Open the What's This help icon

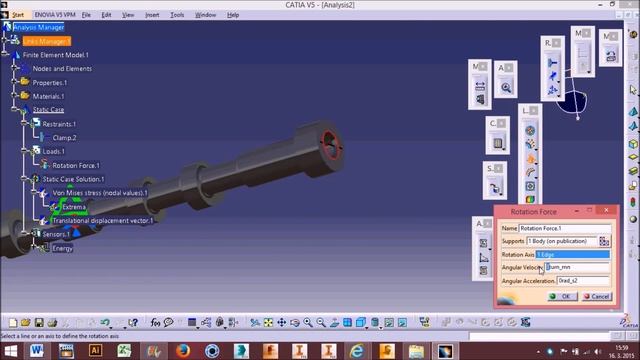[x=133, y=323]
